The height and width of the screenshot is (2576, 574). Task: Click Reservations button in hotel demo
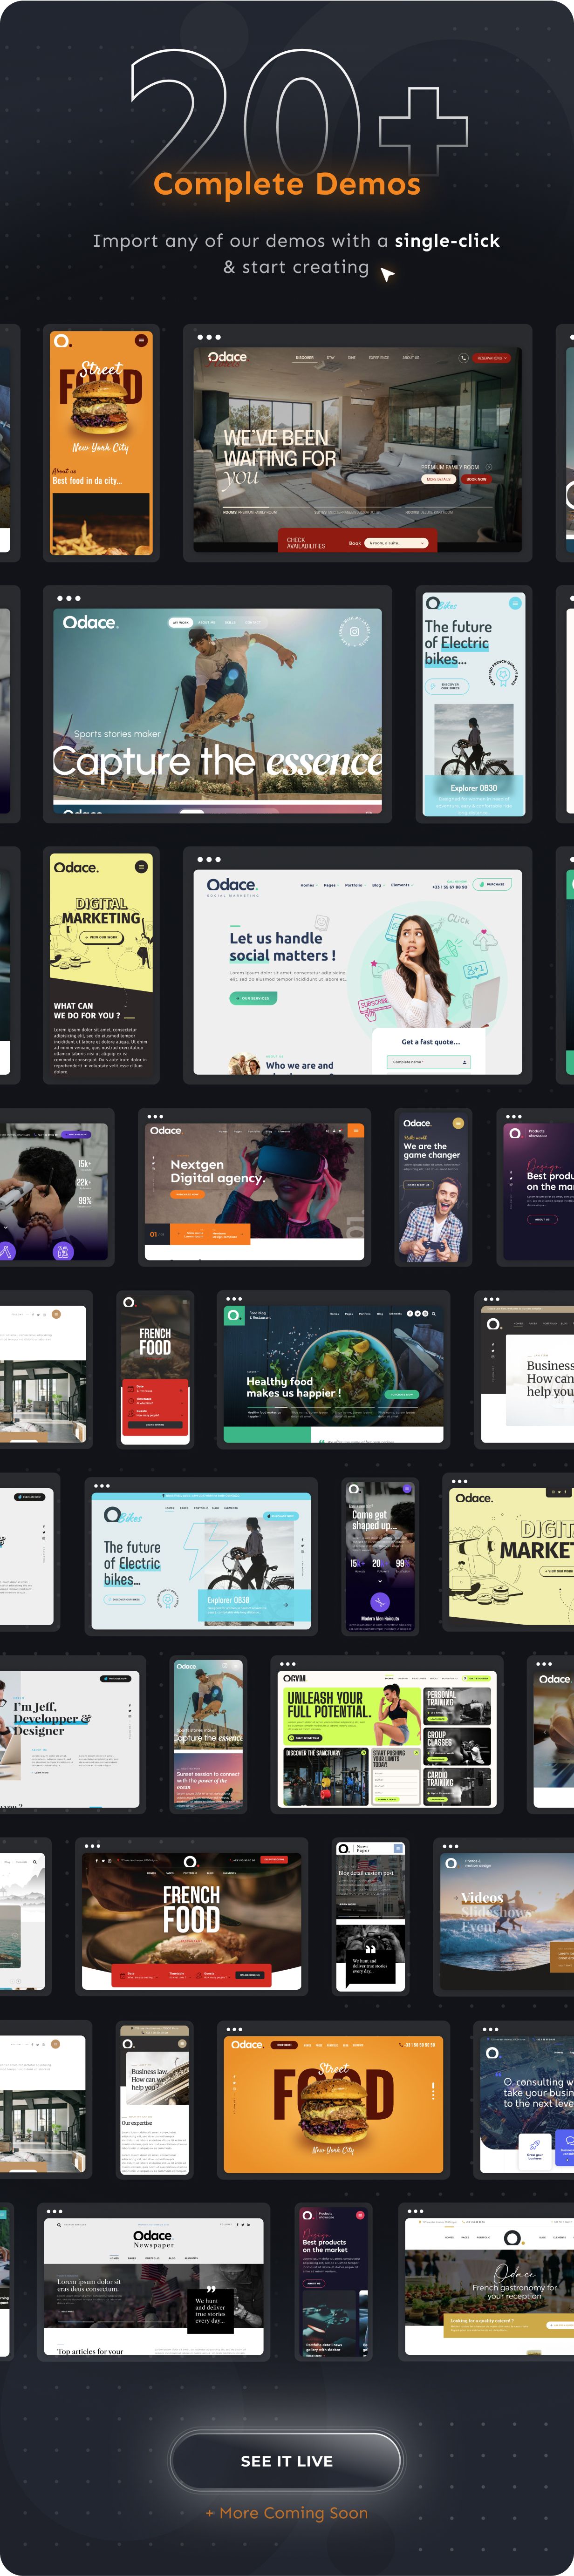pos(492,358)
